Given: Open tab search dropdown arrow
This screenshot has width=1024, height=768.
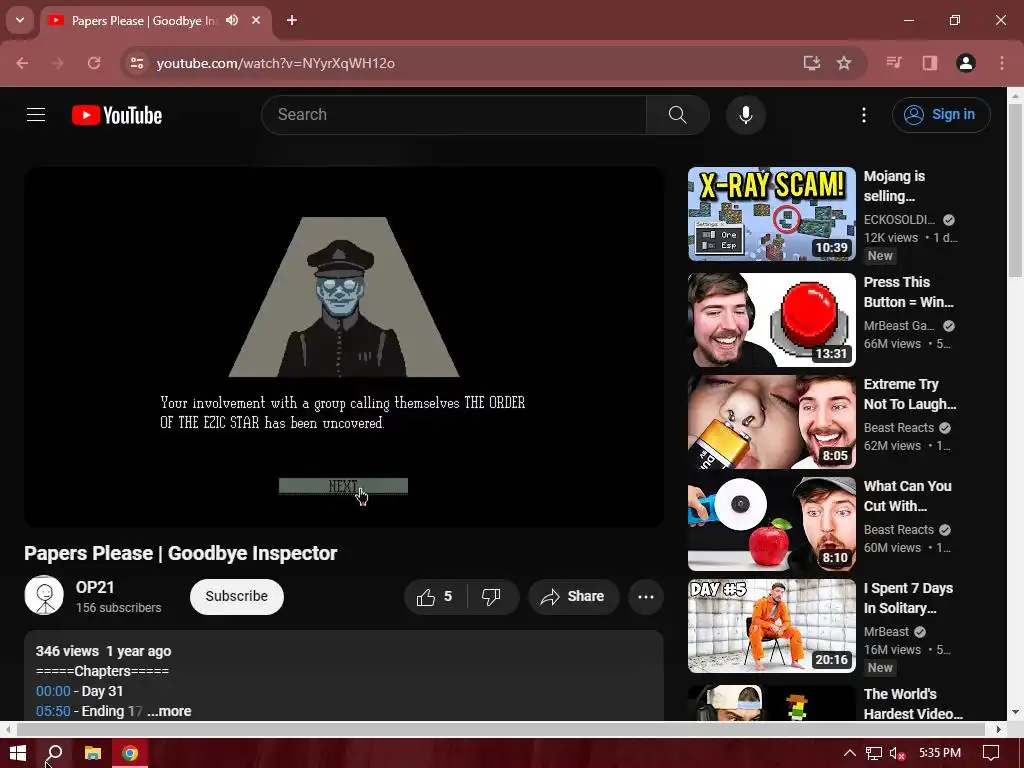Looking at the screenshot, I should [x=20, y=20].
